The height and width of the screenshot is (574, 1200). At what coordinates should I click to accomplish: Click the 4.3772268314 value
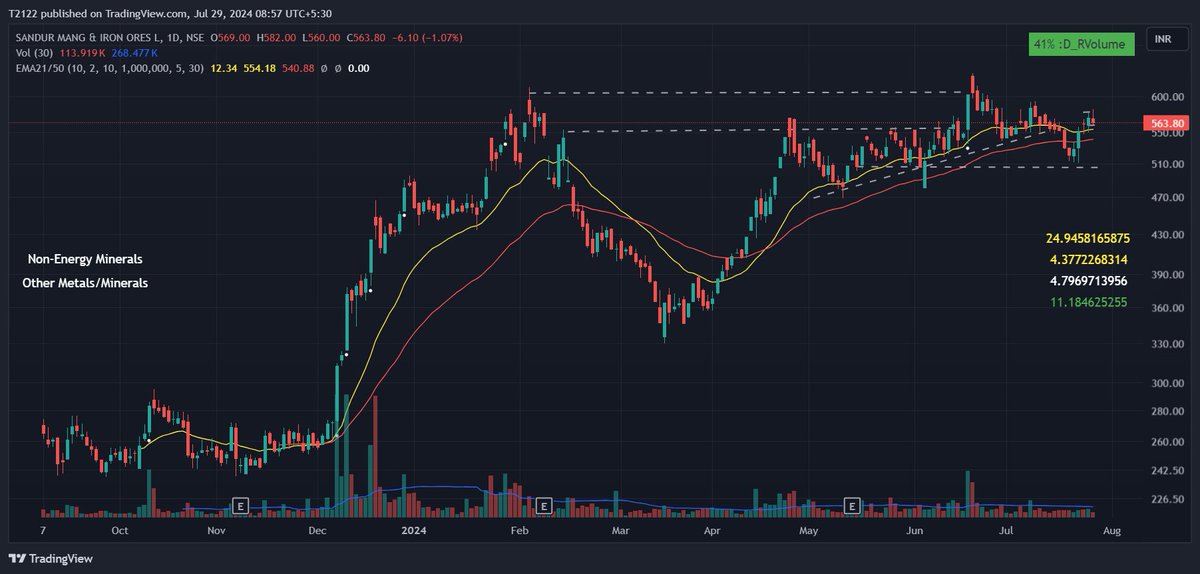click(1091, 260)
